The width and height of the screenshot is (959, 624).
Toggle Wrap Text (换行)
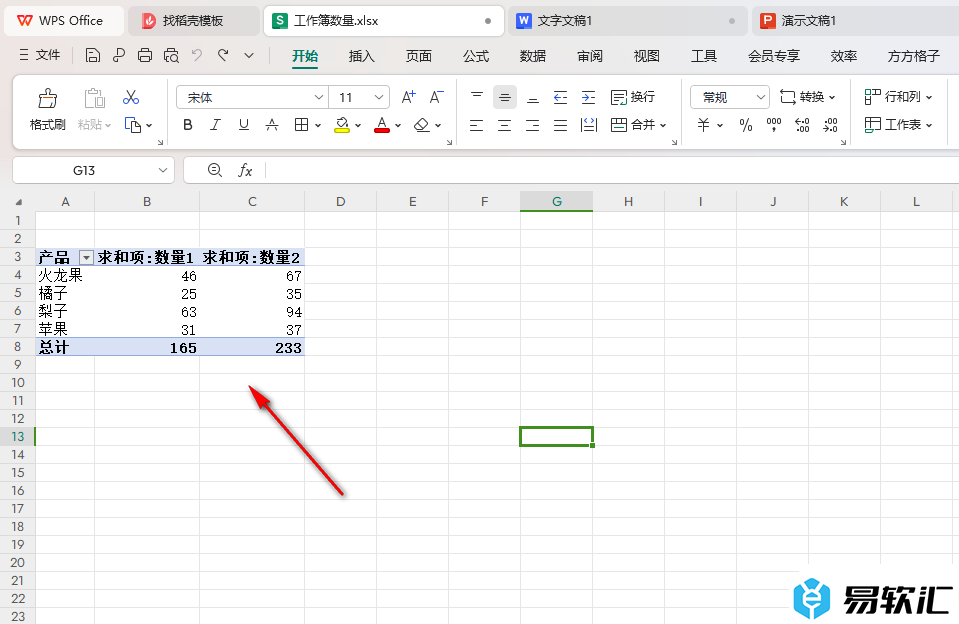point(633,97)
